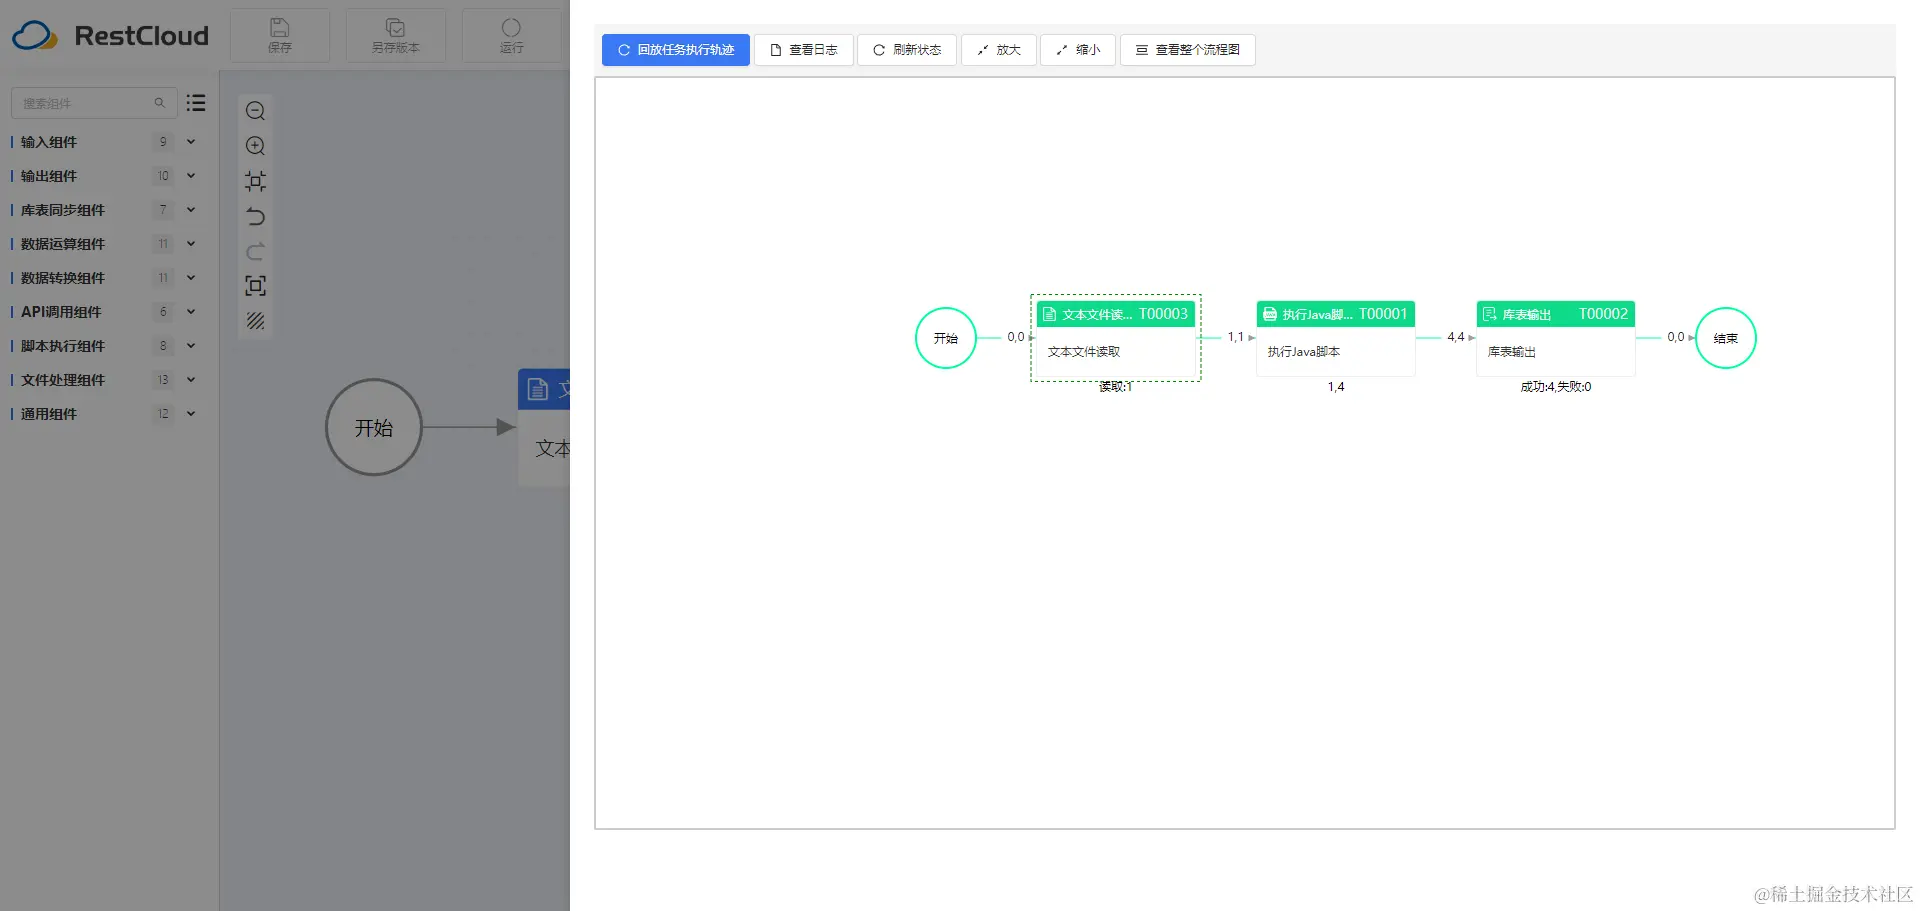Click the 保存 save icon in top toolbar
Viewport: 1920px width, 911px height.
(280, 28)
